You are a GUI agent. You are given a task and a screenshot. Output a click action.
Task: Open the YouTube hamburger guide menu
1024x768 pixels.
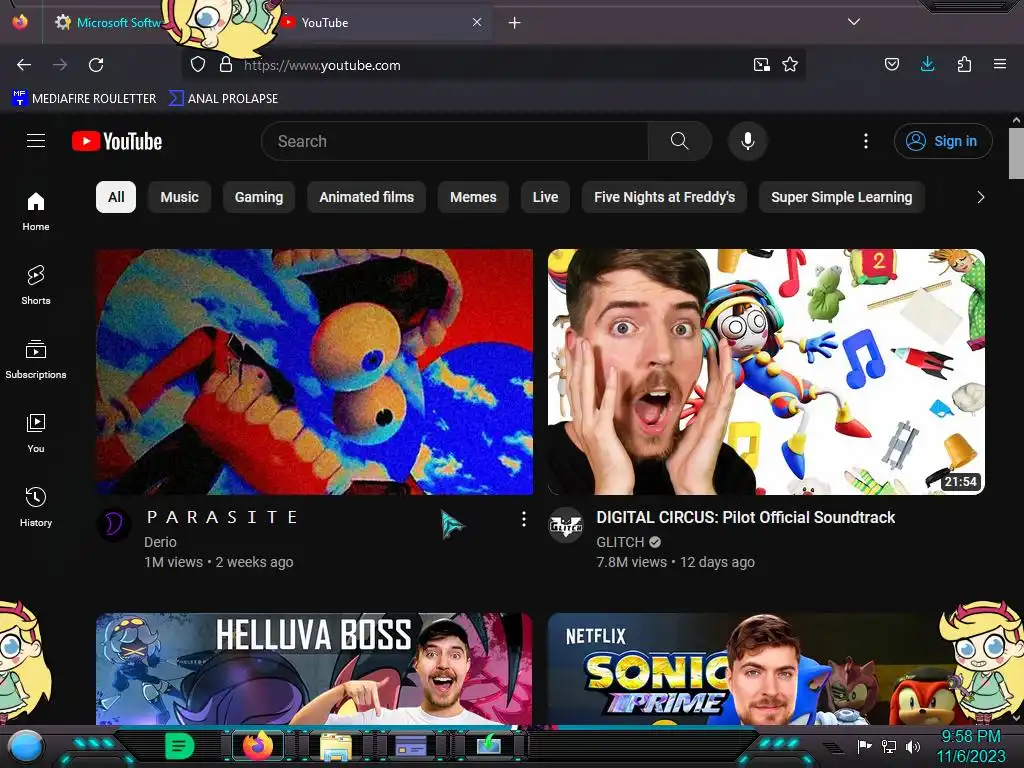(x=36, y=141)
